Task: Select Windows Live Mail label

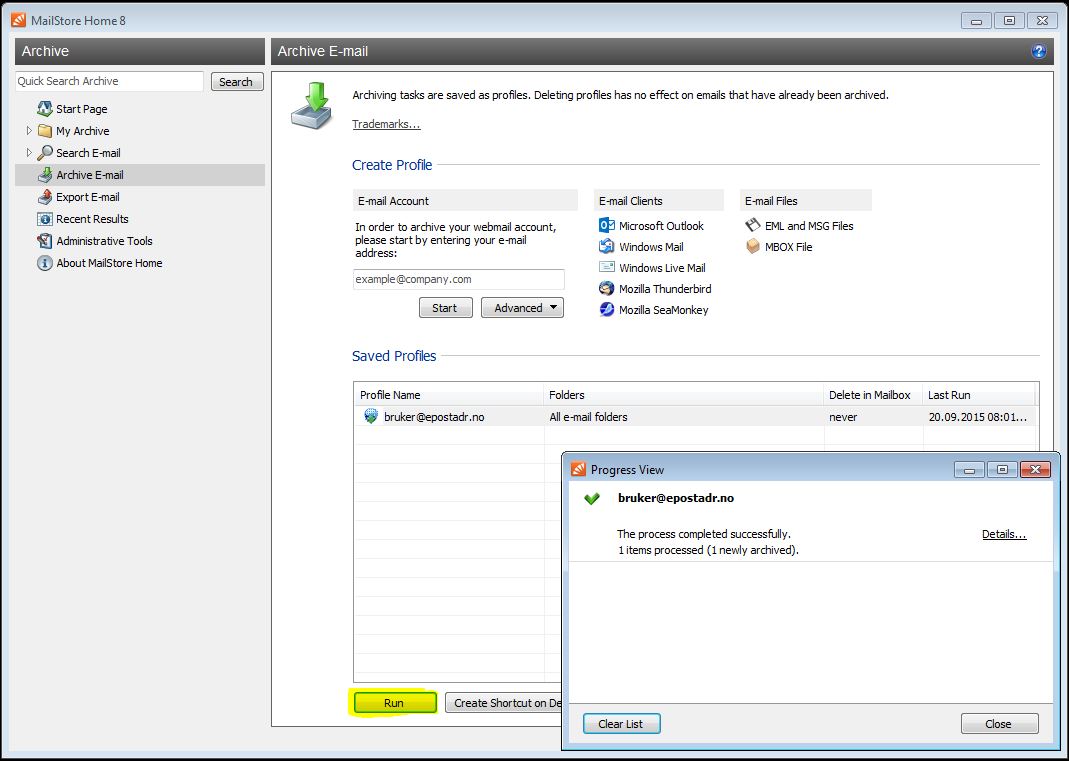Action: (x=662, y=268)
